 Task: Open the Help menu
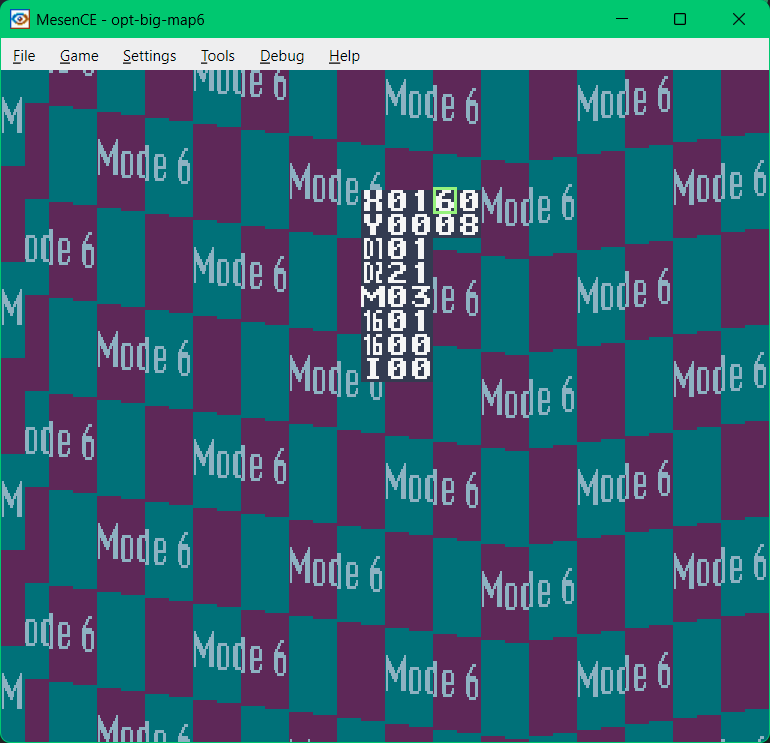344,56
